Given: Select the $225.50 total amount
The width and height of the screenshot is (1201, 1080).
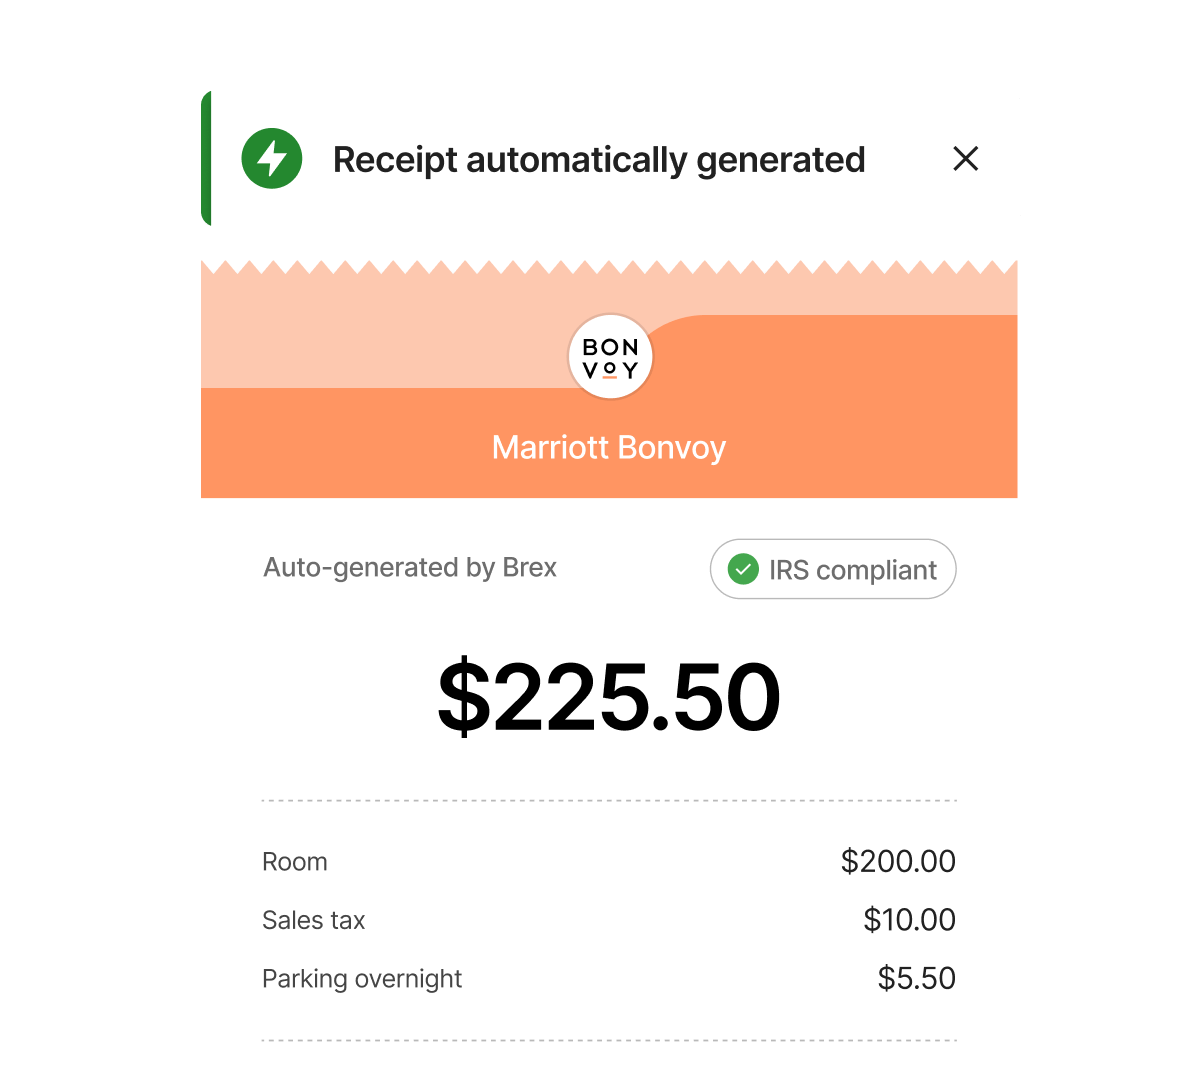Looking at the screenshot, I should coord(609,698).
